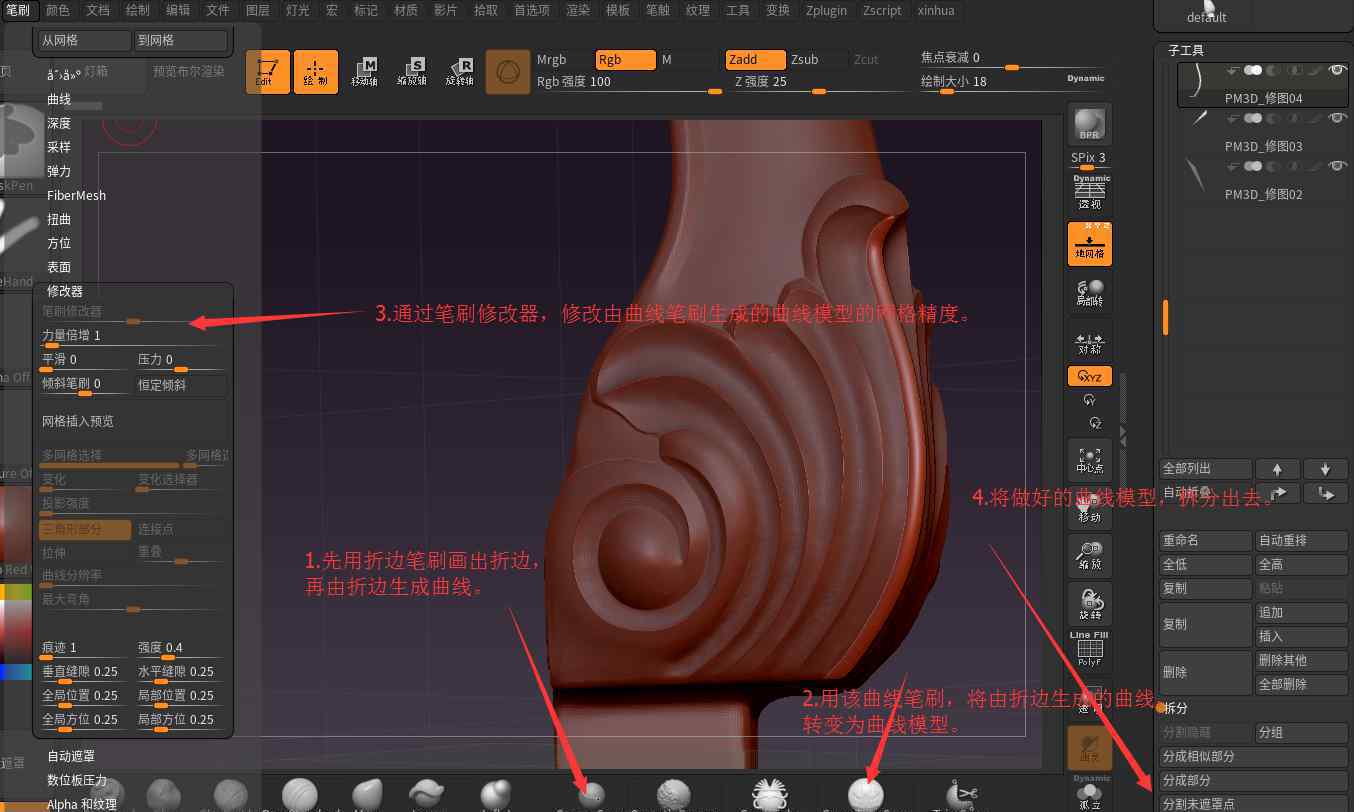Click the Zoom (缩放) view icon
Viewport: 1354px width, 812px height.
click(x=1090, y=556)
